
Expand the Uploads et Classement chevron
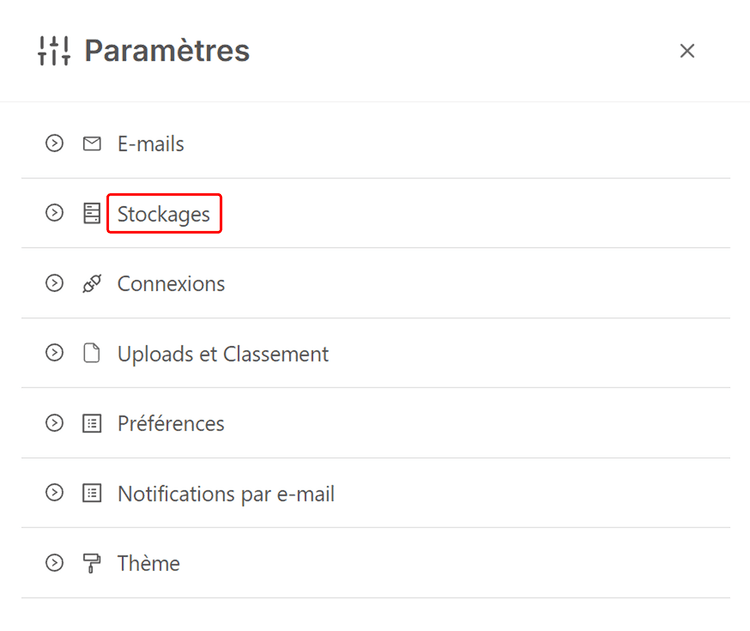[x=54, y=354]
